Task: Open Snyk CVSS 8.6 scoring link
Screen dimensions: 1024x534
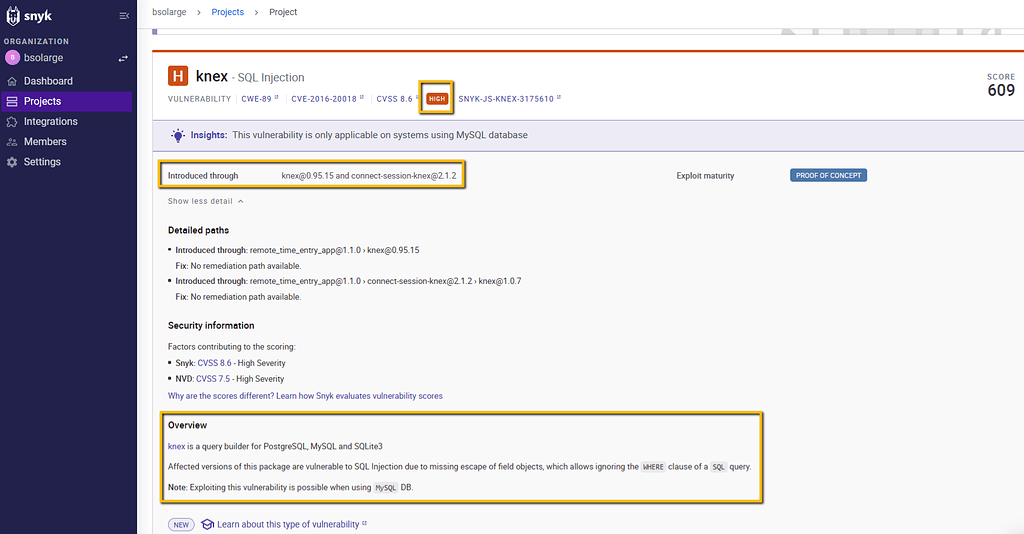Action: pos(214,363)
